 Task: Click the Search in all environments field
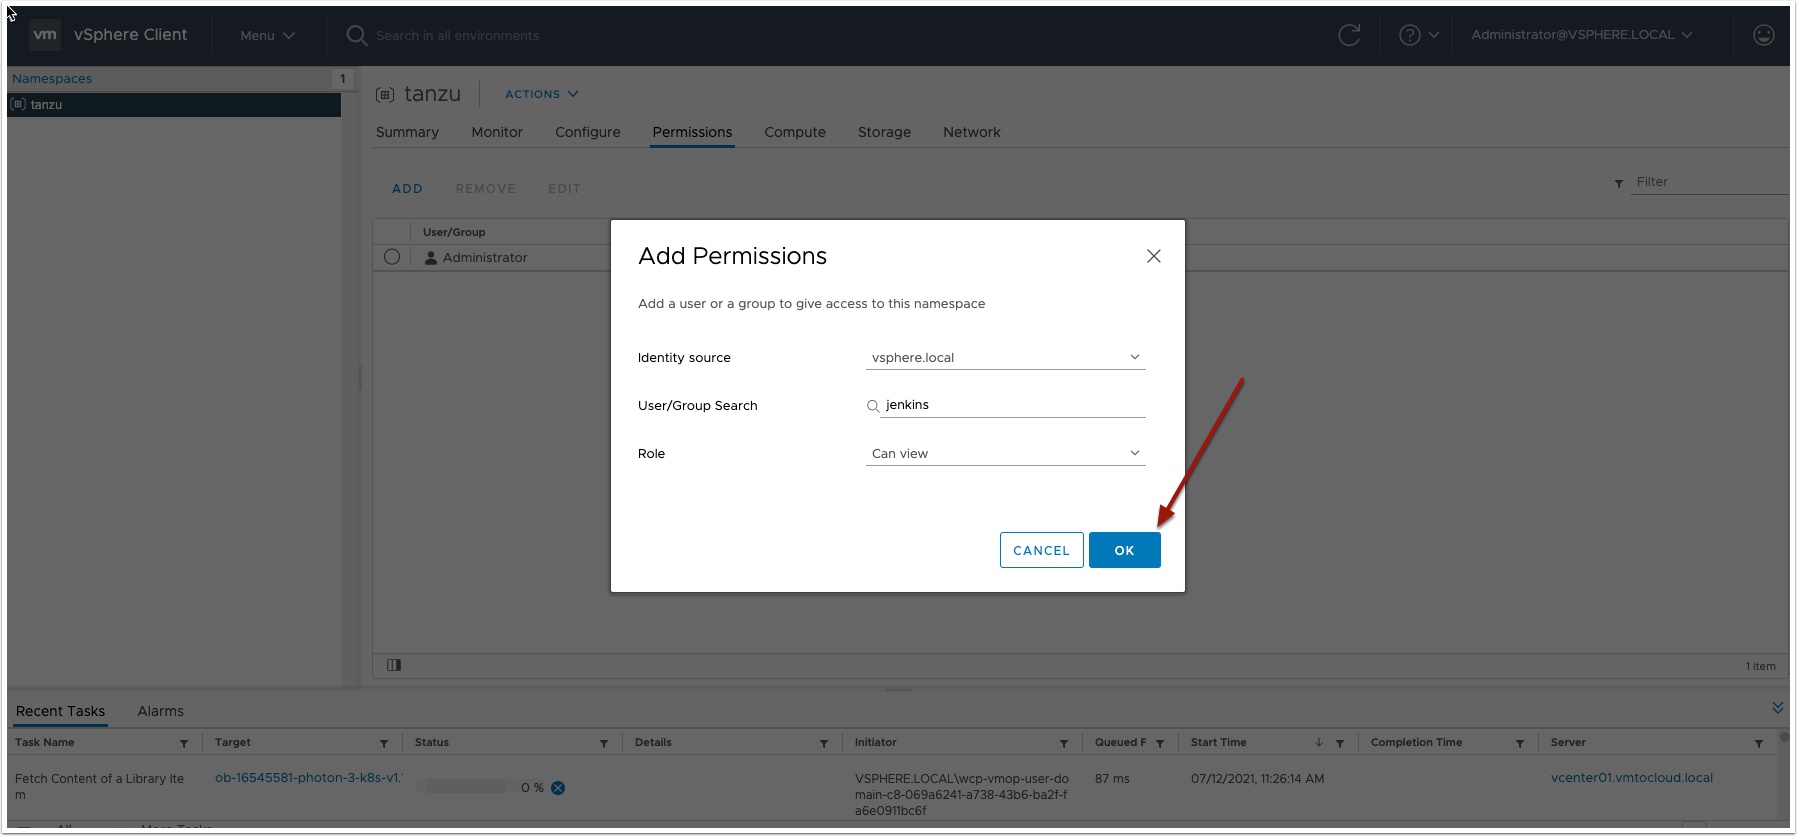pyautogui.click(x=457, y=36)
